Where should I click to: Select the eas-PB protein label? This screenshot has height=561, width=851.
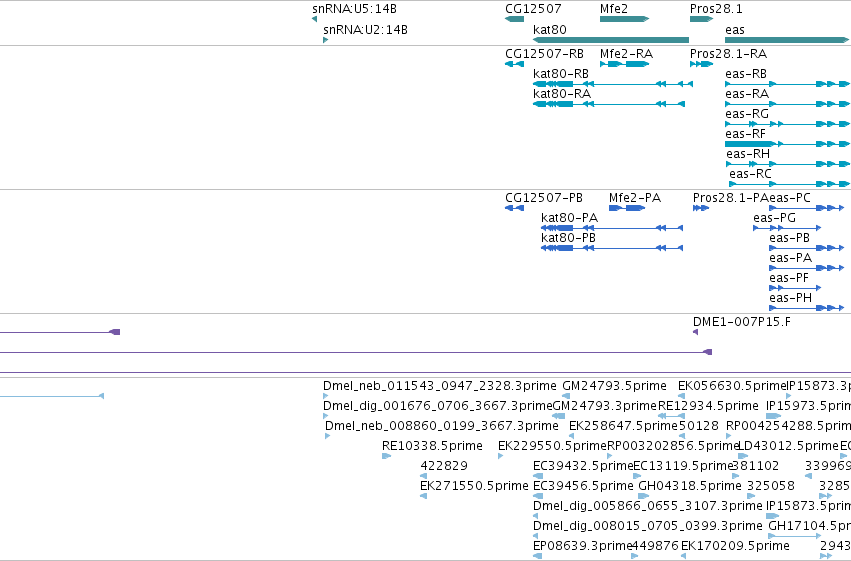click(789, 238)
